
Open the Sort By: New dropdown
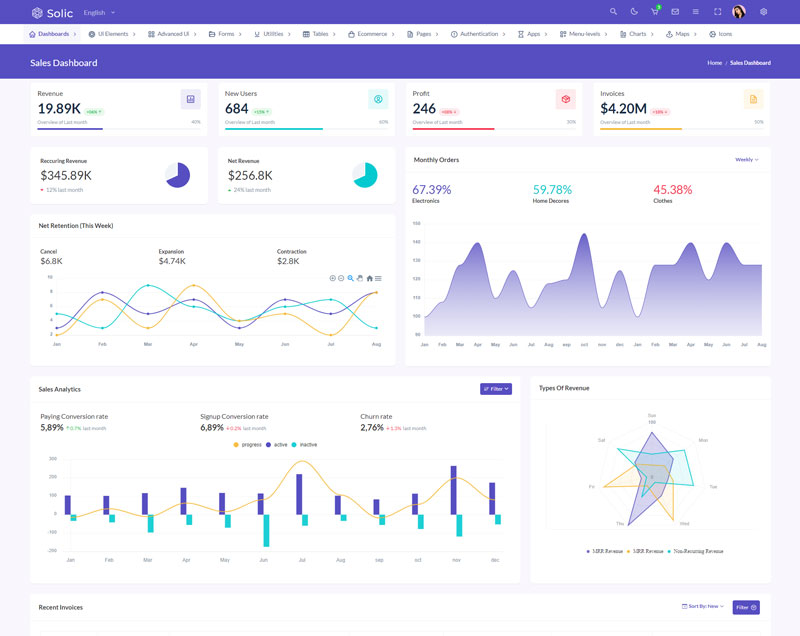[703, 606]
